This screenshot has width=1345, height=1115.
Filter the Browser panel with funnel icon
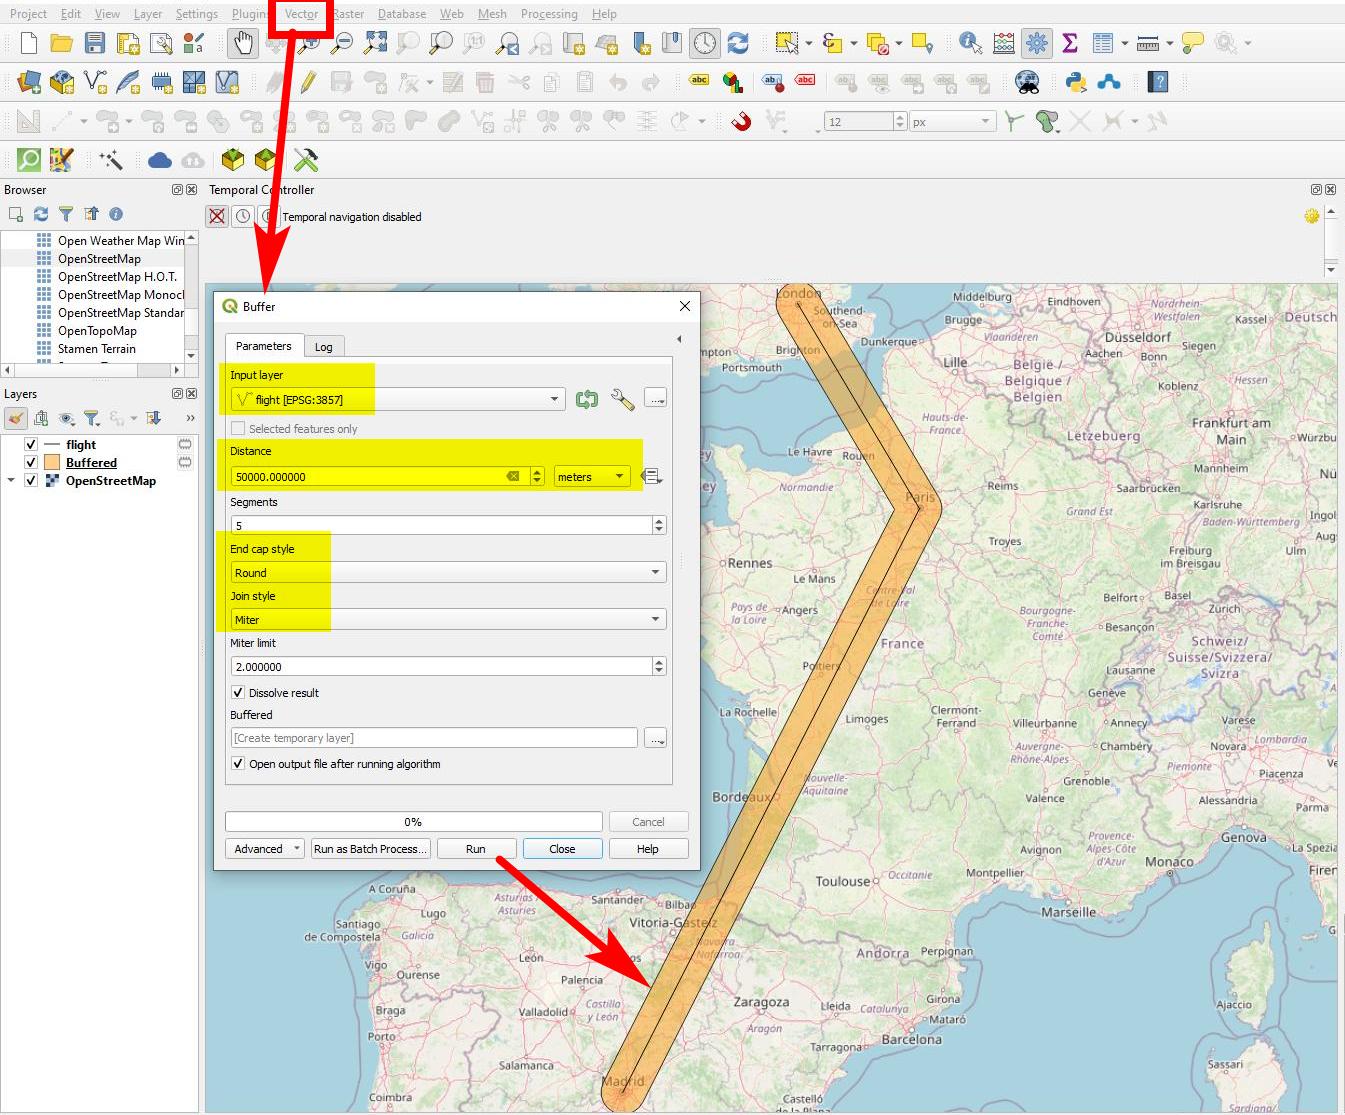click(x=66, y=214)
